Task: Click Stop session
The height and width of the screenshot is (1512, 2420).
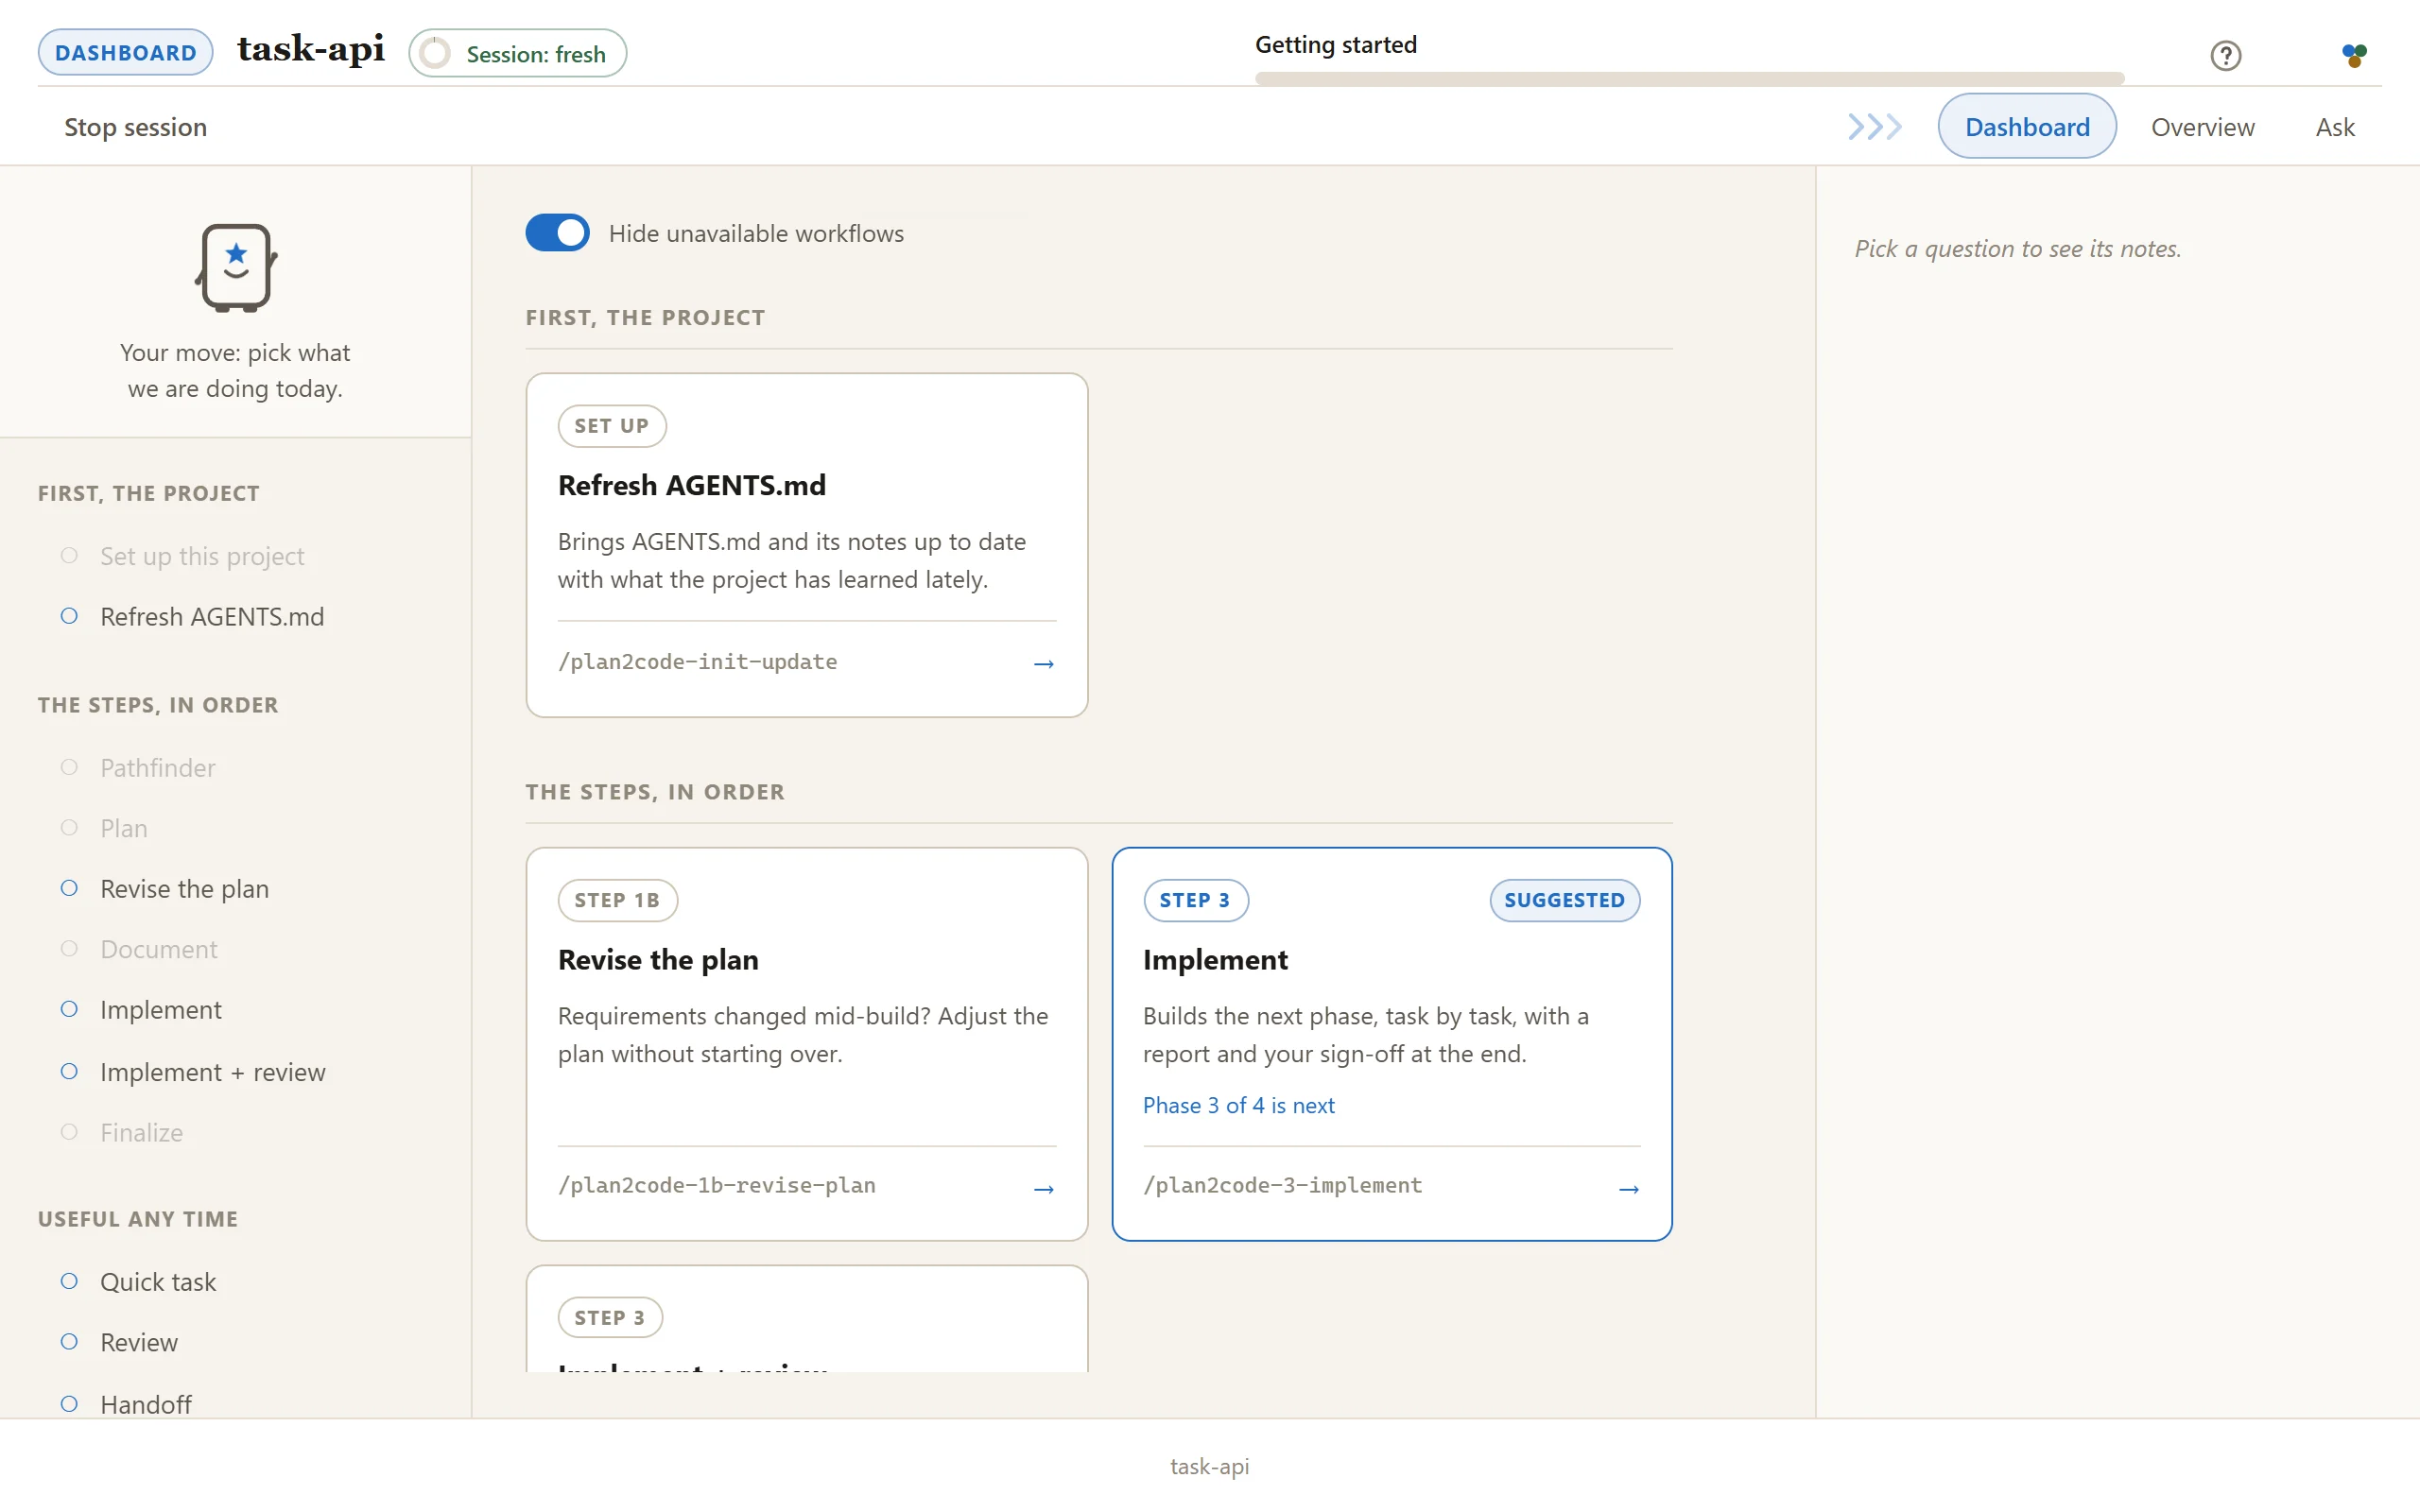Action: click(135, 127)
